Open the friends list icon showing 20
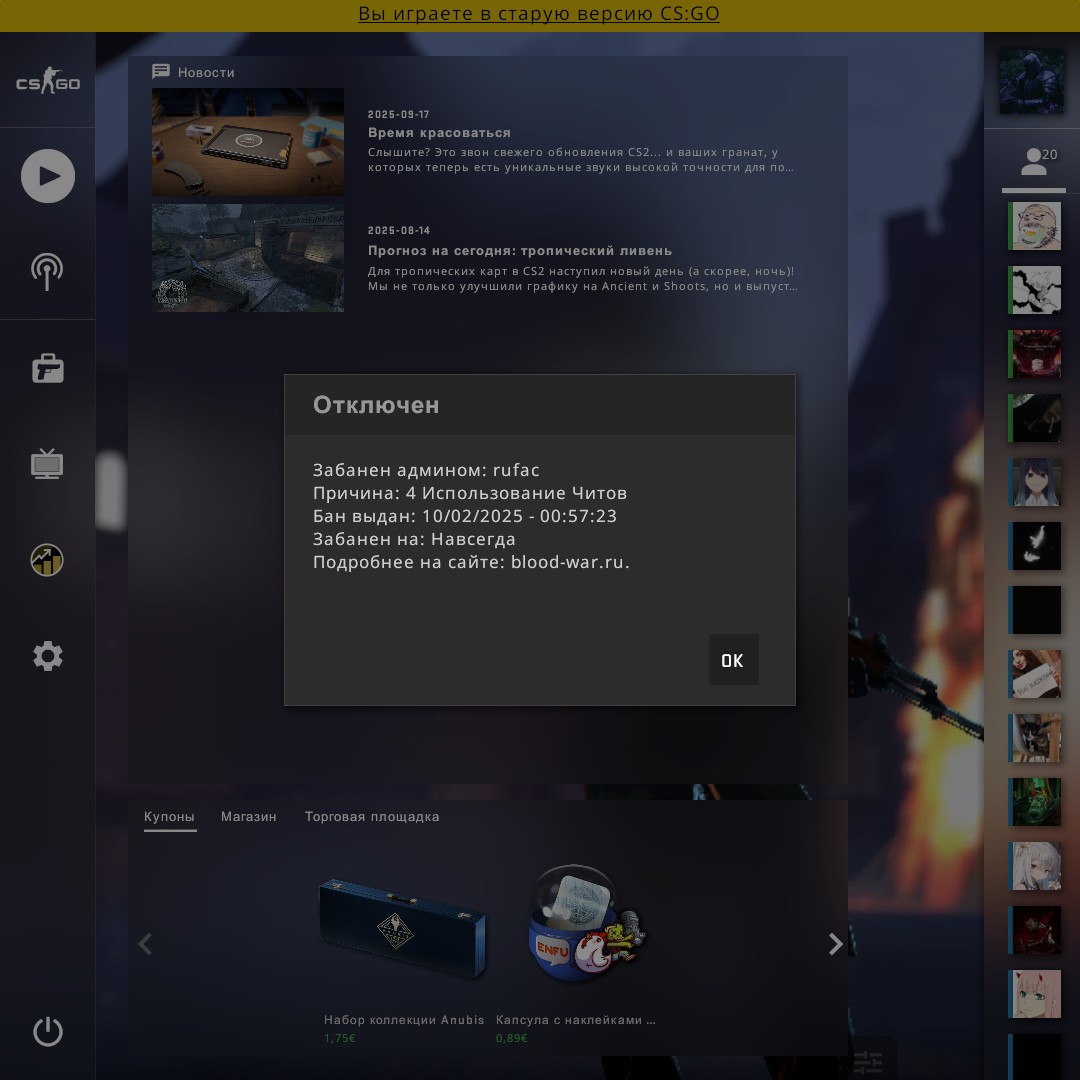This screenshot has width=1080, height=1080. point(1034,161)
